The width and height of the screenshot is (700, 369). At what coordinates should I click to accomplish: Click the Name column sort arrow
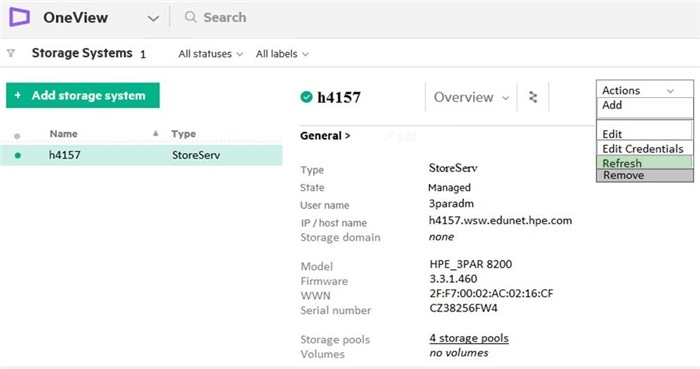155,133
